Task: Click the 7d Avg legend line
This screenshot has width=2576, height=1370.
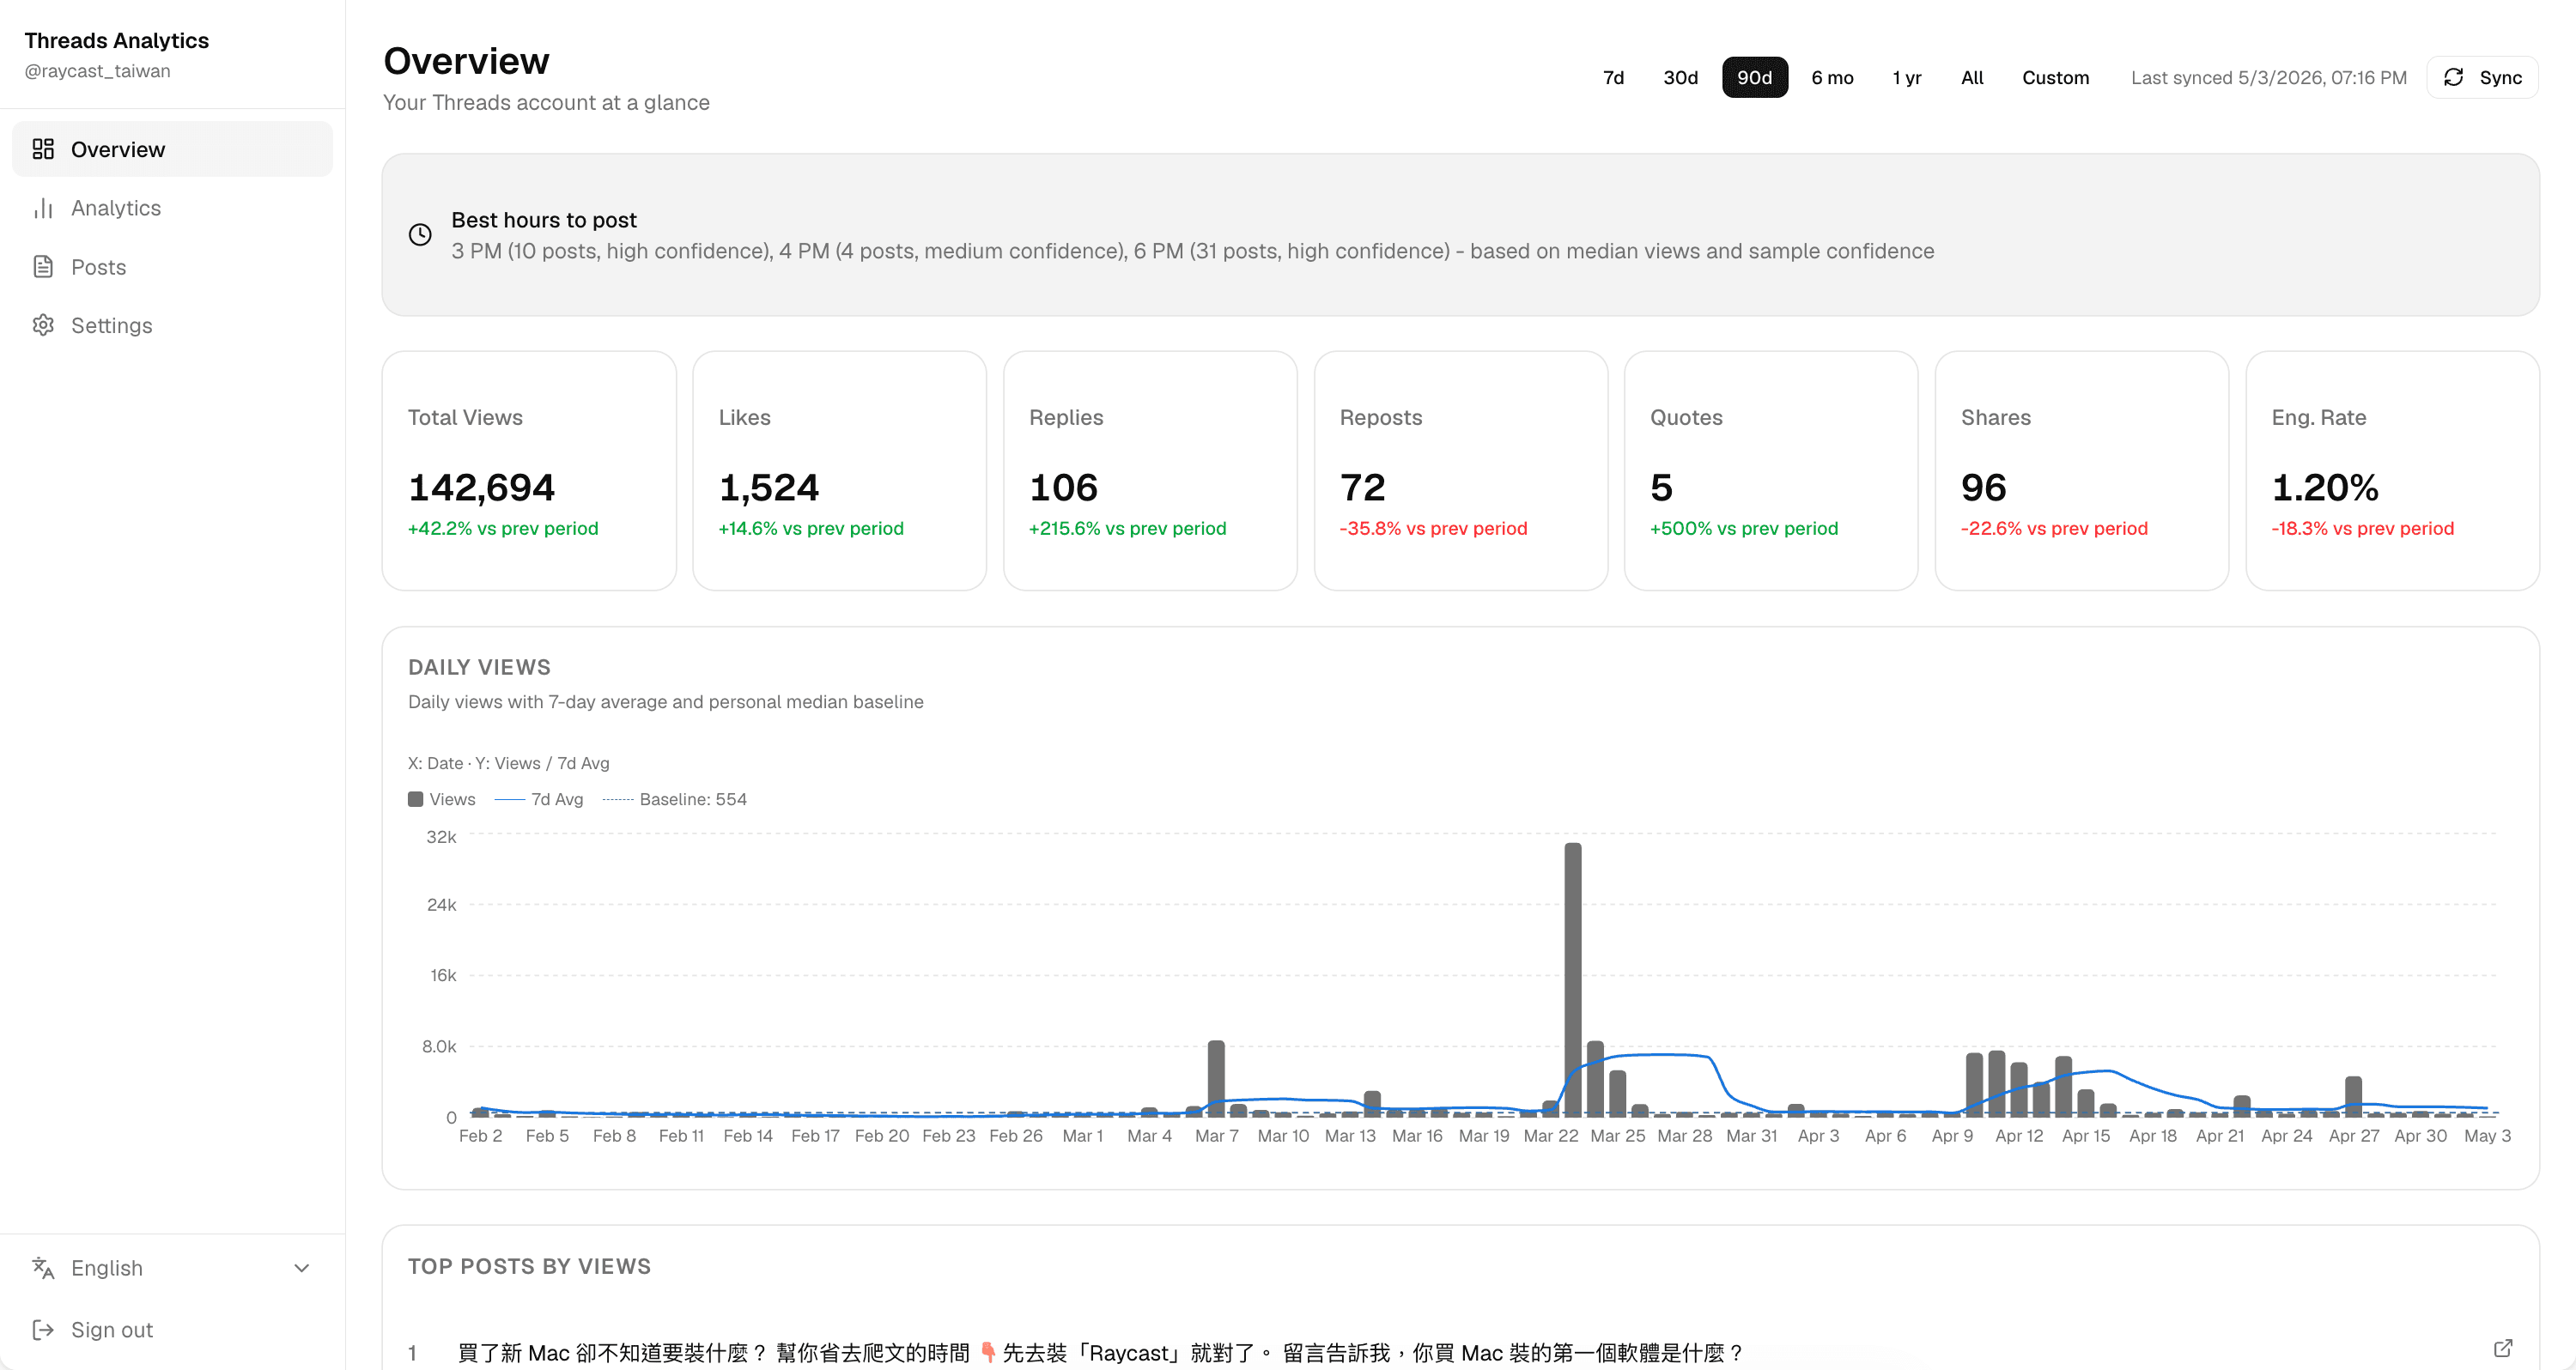Action: (x=510, y=799)
